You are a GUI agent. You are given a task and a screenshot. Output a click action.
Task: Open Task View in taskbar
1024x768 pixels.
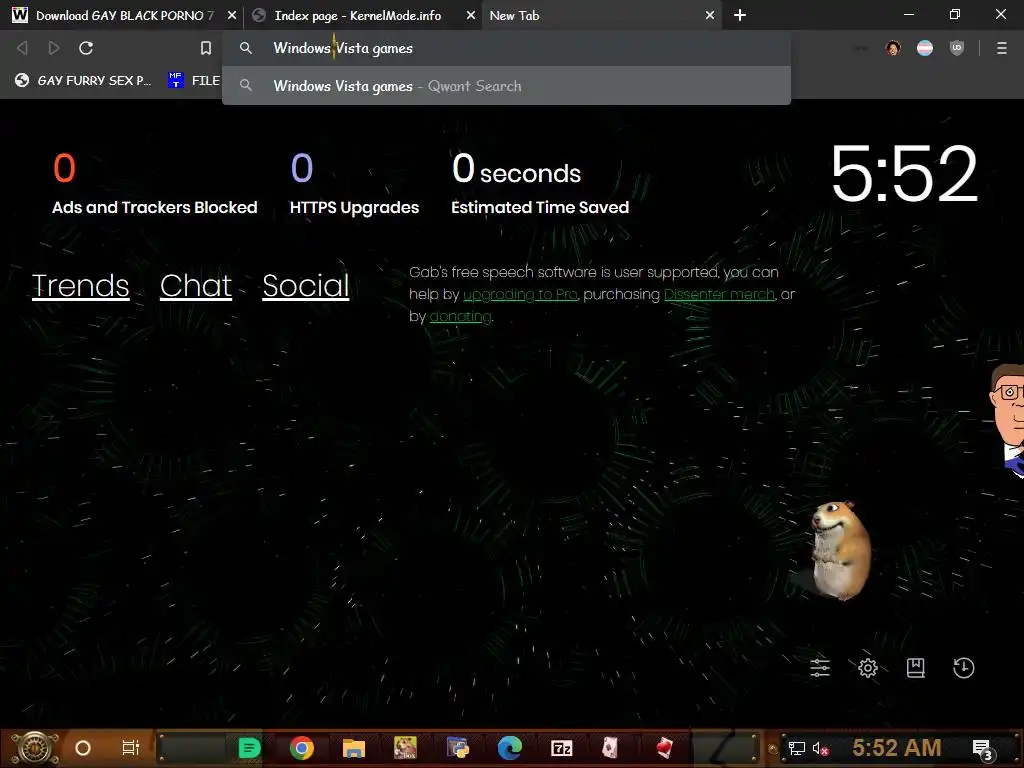pyautogui.click(x=131, y=748)
